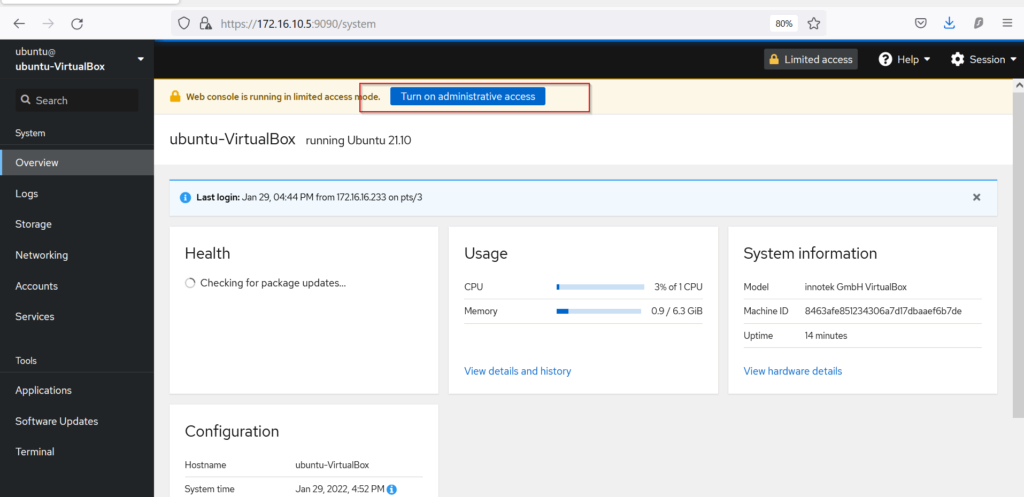1024x497 pixels.
Task: Go to the Logs section
Action: point(77,193)
